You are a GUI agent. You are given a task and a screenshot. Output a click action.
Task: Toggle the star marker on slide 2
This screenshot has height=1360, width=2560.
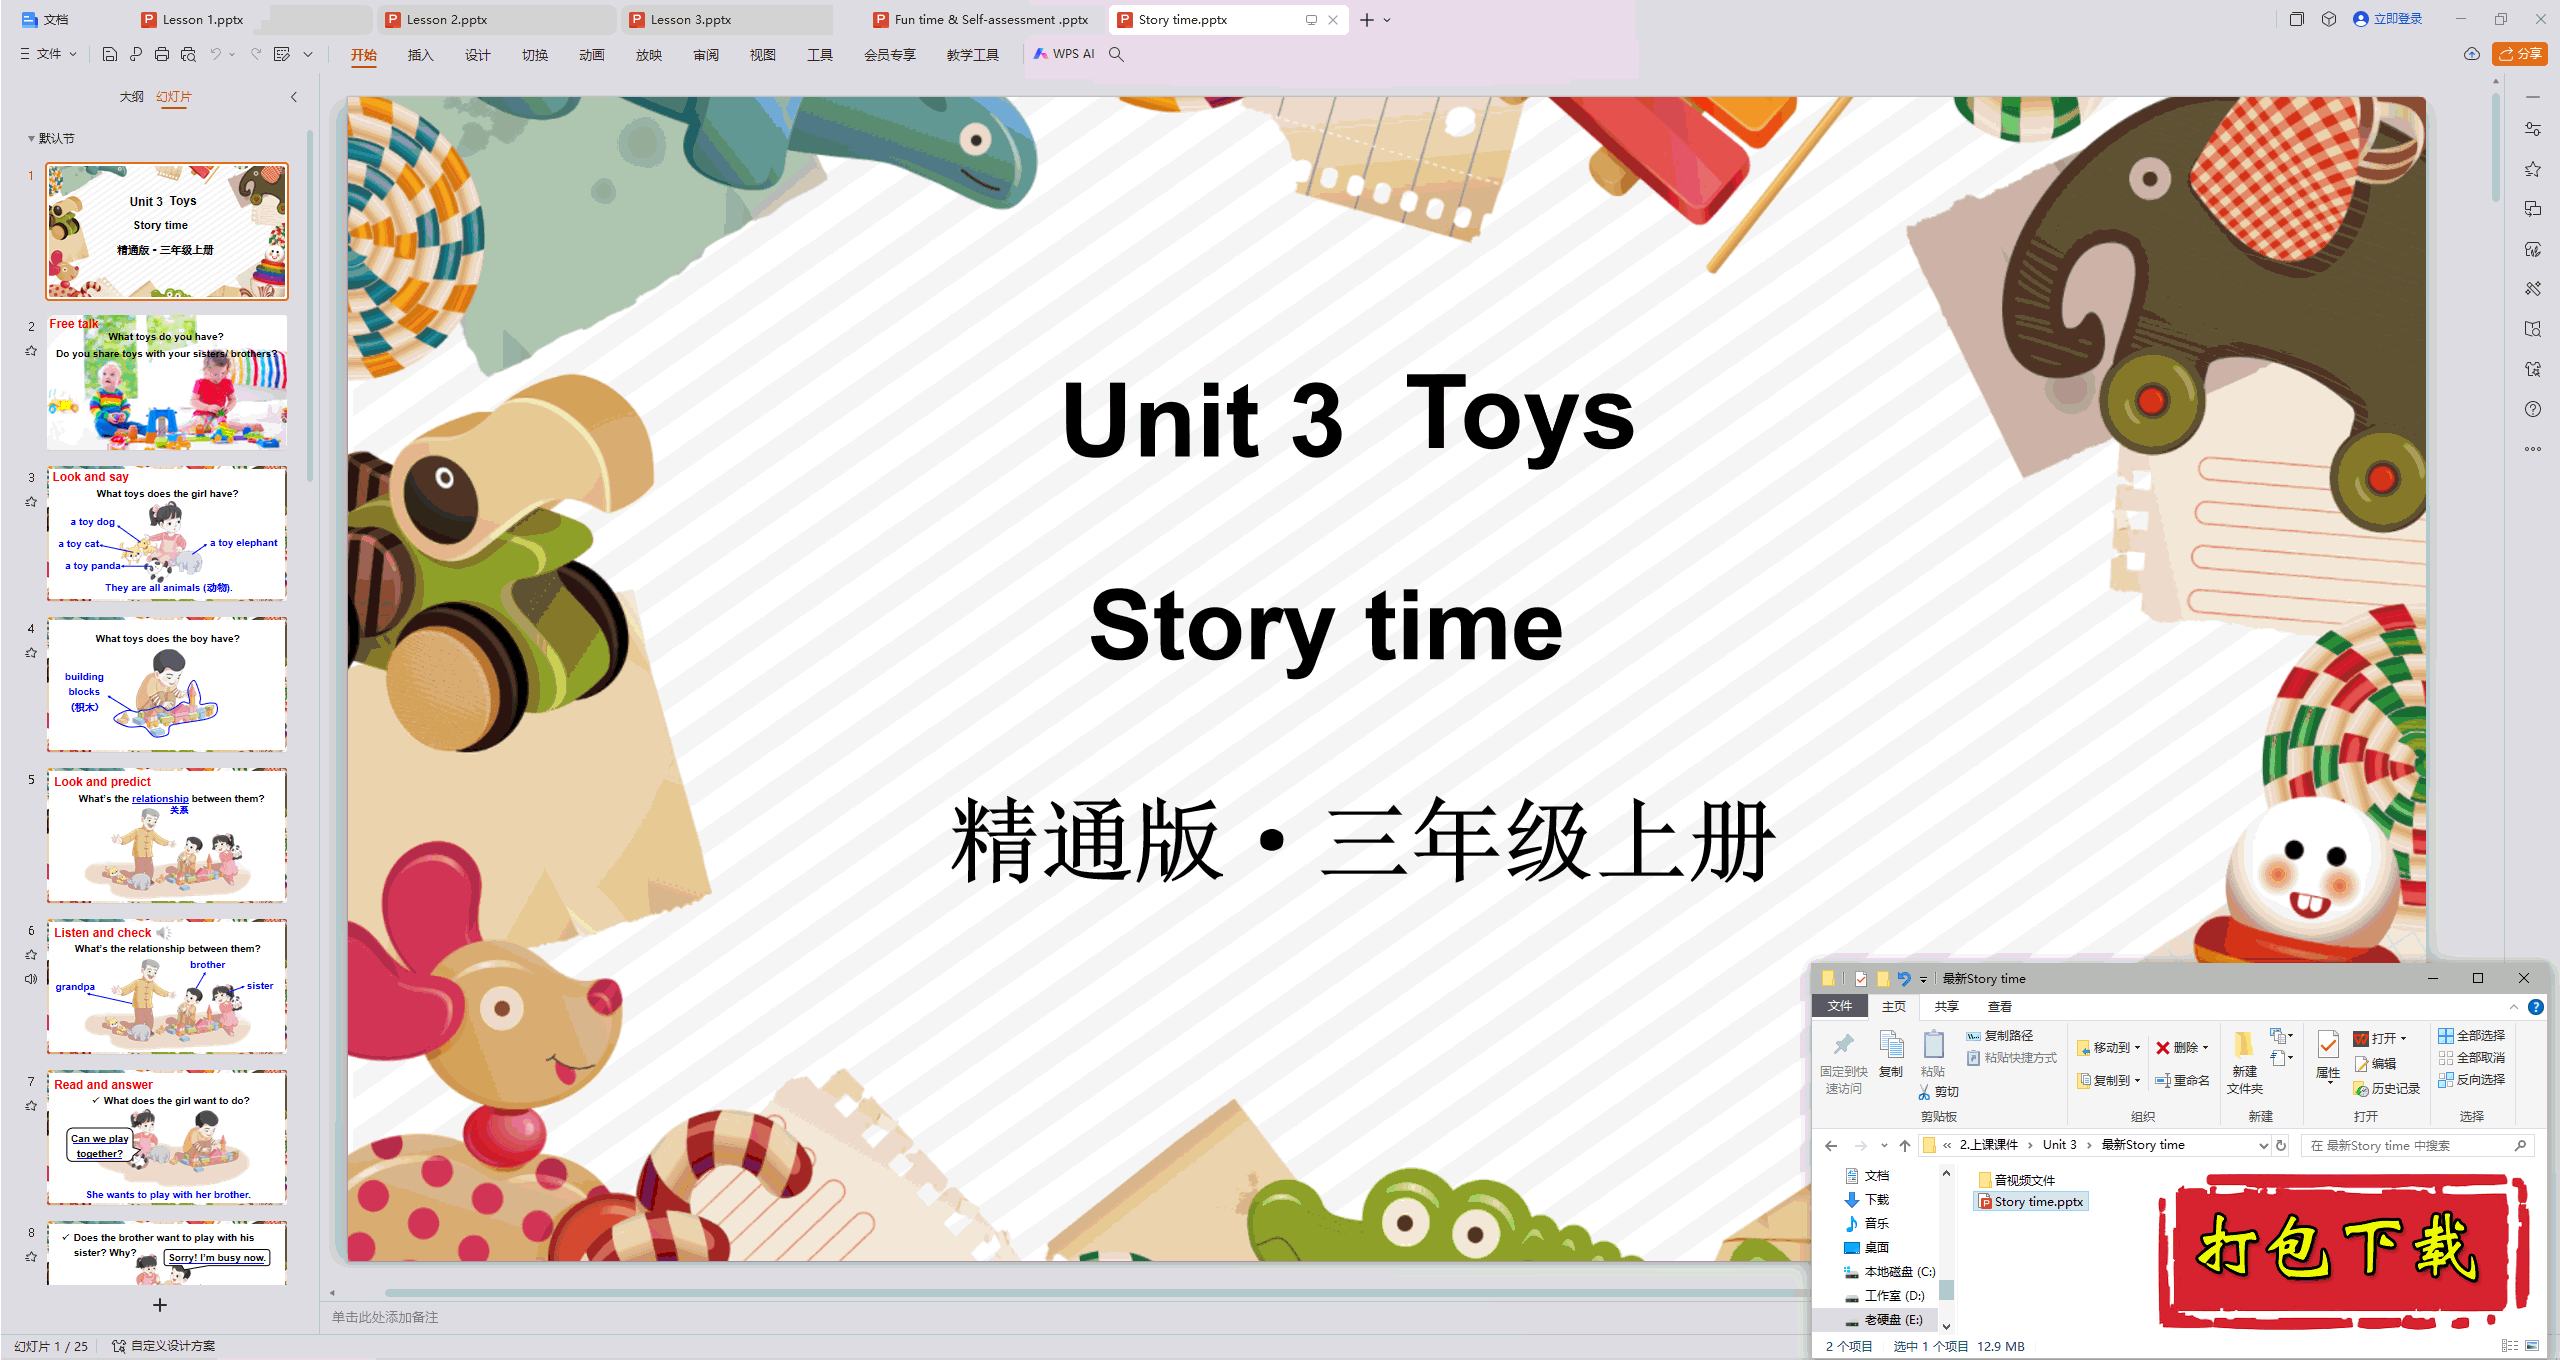pyautogui.click(x=31, y=351)
